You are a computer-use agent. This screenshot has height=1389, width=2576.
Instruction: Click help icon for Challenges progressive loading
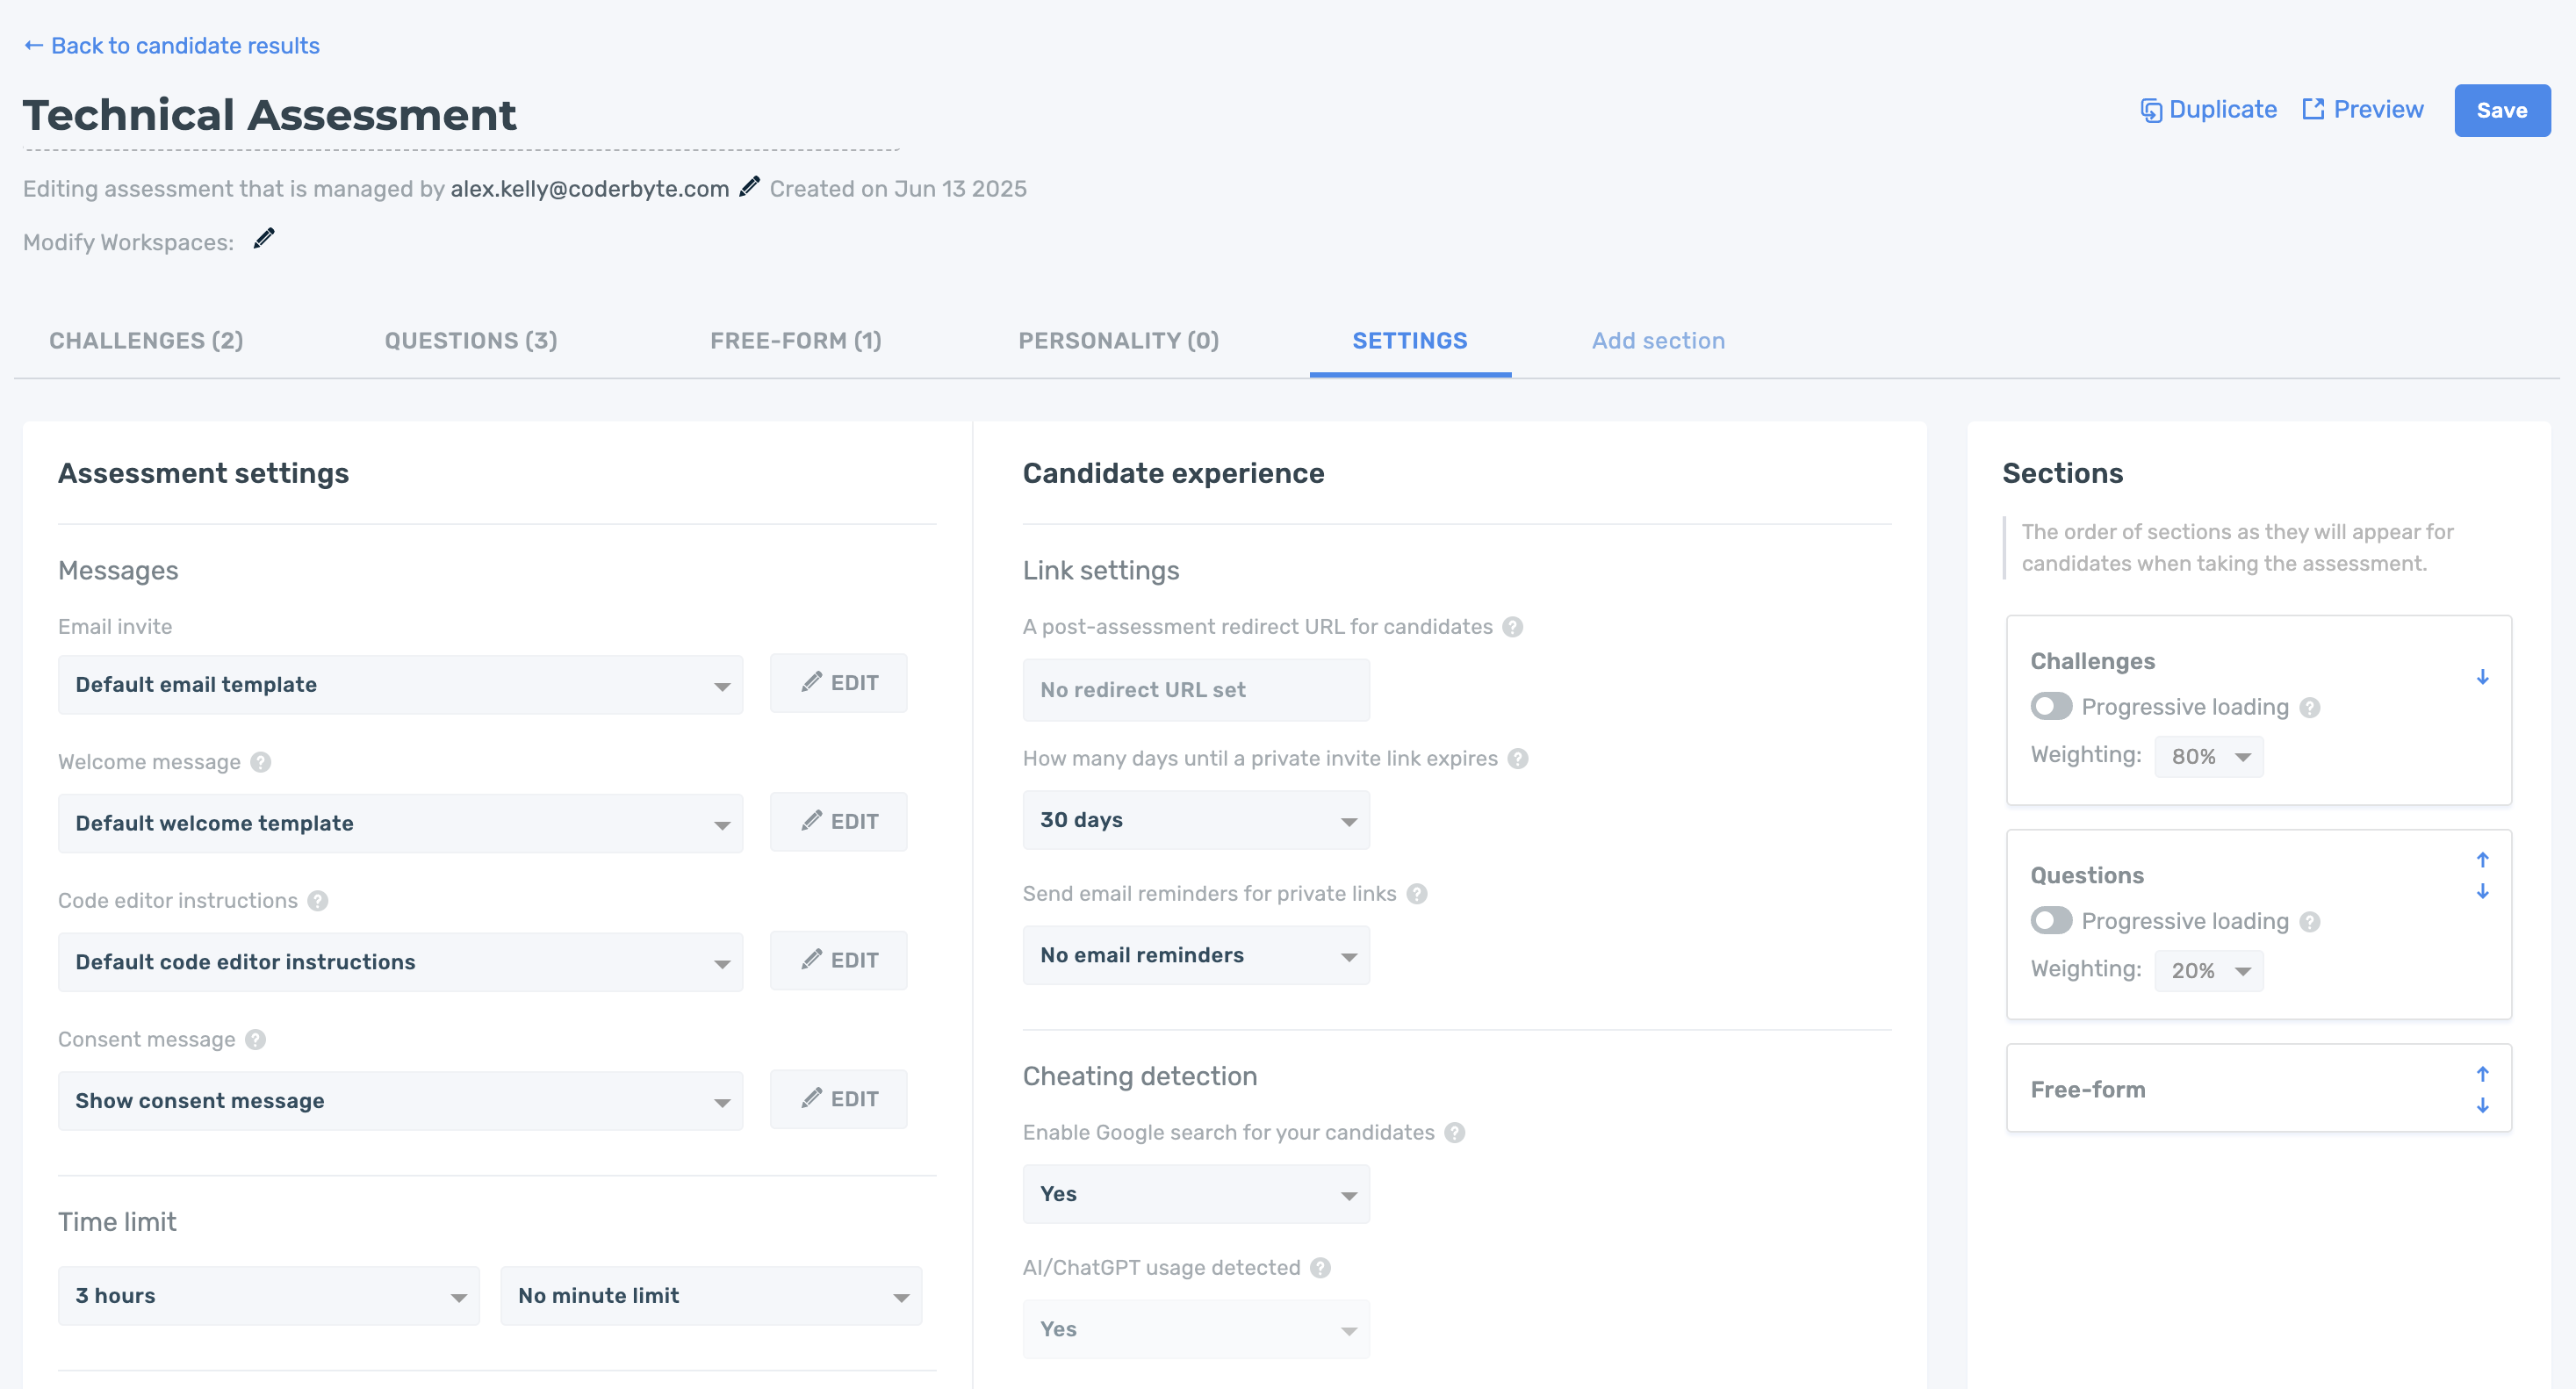(2310, 708)
